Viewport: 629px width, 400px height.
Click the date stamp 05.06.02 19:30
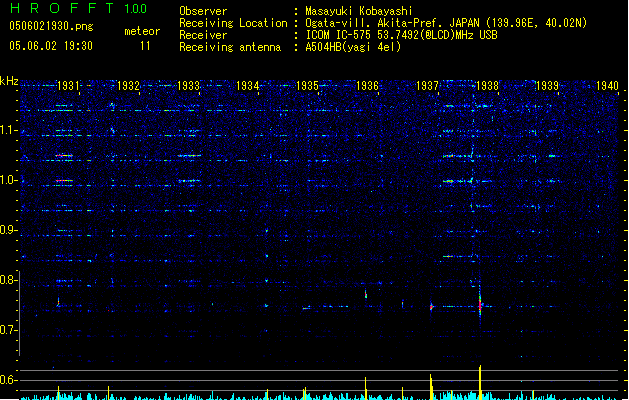pyautogui.click(x=51, y=46)
